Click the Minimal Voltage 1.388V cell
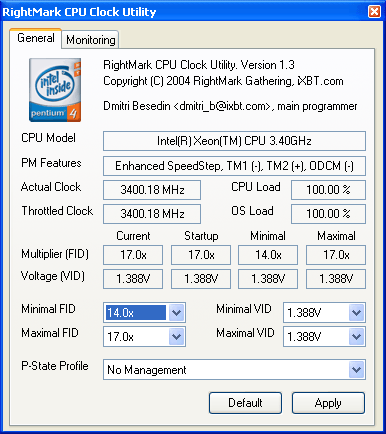This screenshot has height=434, width=386. [x=268, y=279]
